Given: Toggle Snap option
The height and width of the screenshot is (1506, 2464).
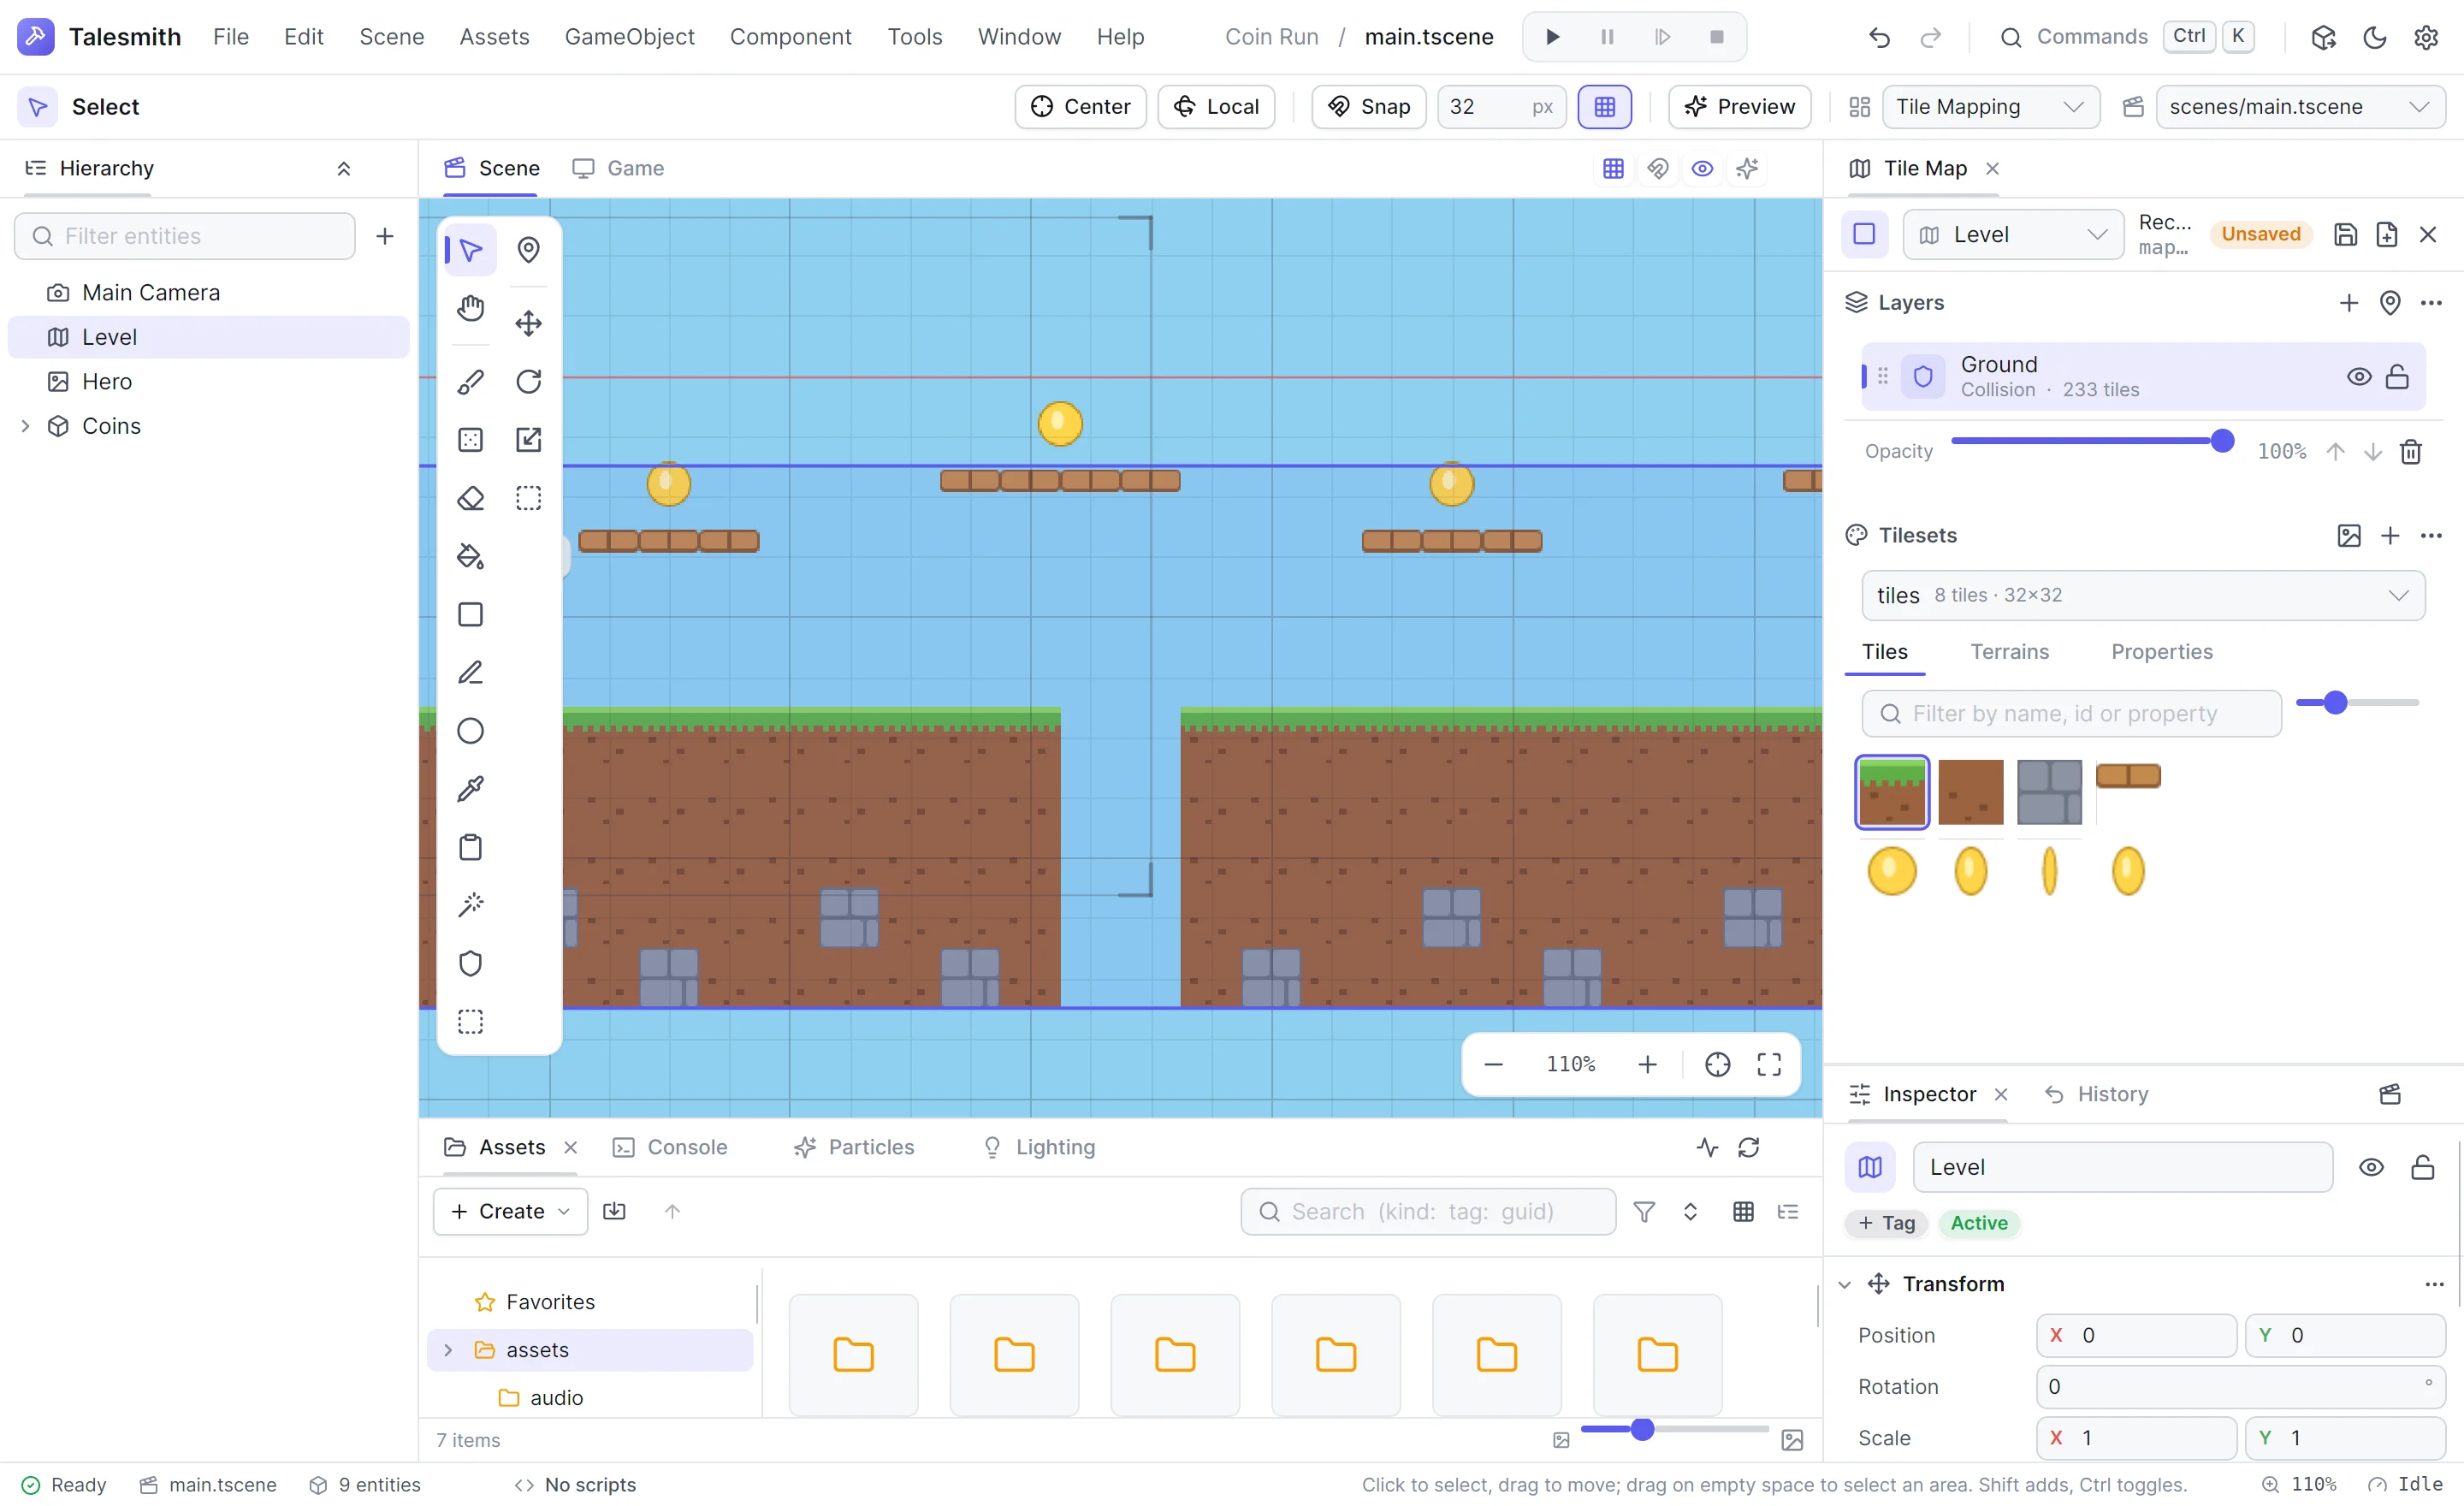Looking at the screenshot, I should [1368, 107].
